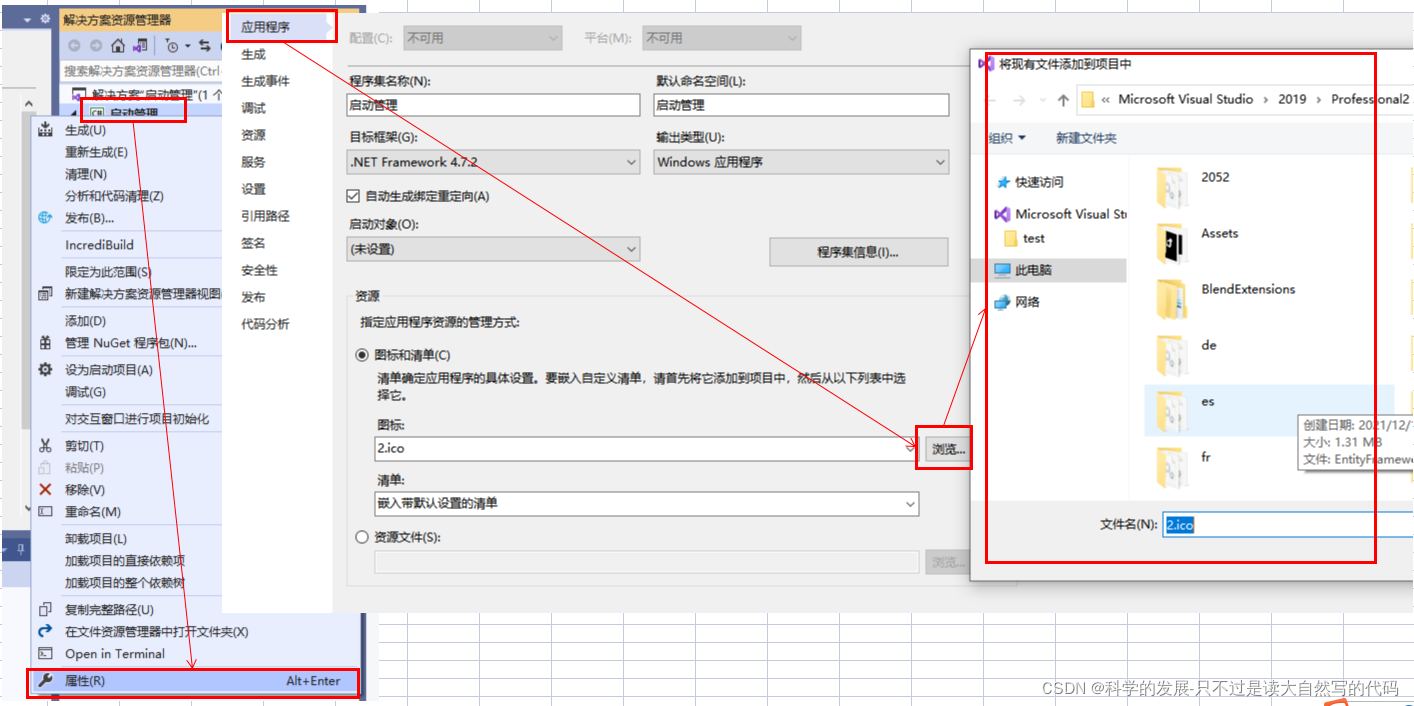The image size is (1414, 706).
Task: Select the BlendExtensions folder
Action: [1225, 298]
